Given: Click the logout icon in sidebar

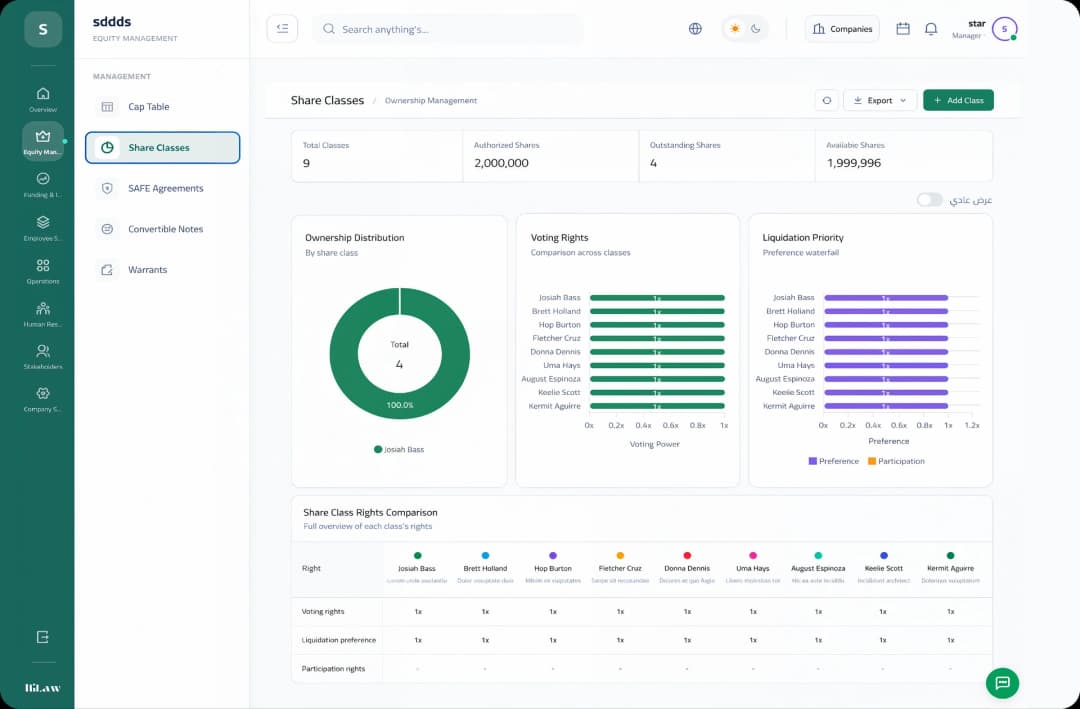Looking at the screenshot, I should pyautogui.click(x=43, y=637).
